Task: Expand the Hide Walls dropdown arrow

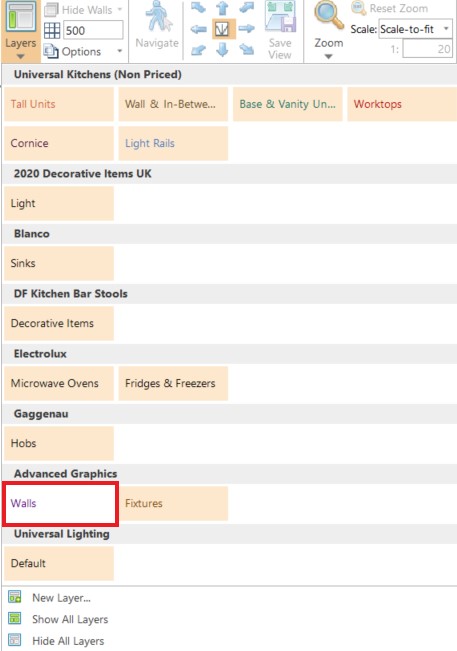Action: click(x=120, y=9)
